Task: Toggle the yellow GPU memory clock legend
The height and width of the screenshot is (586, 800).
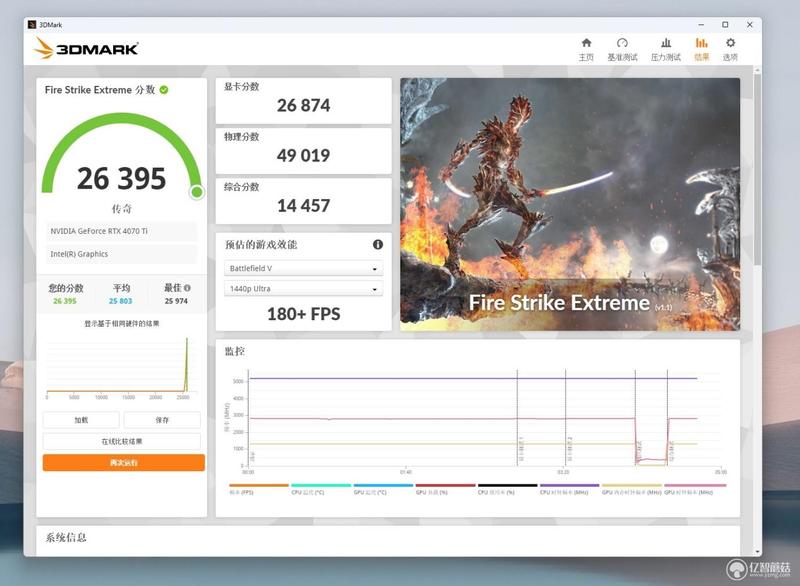Action: coord(632,489)
